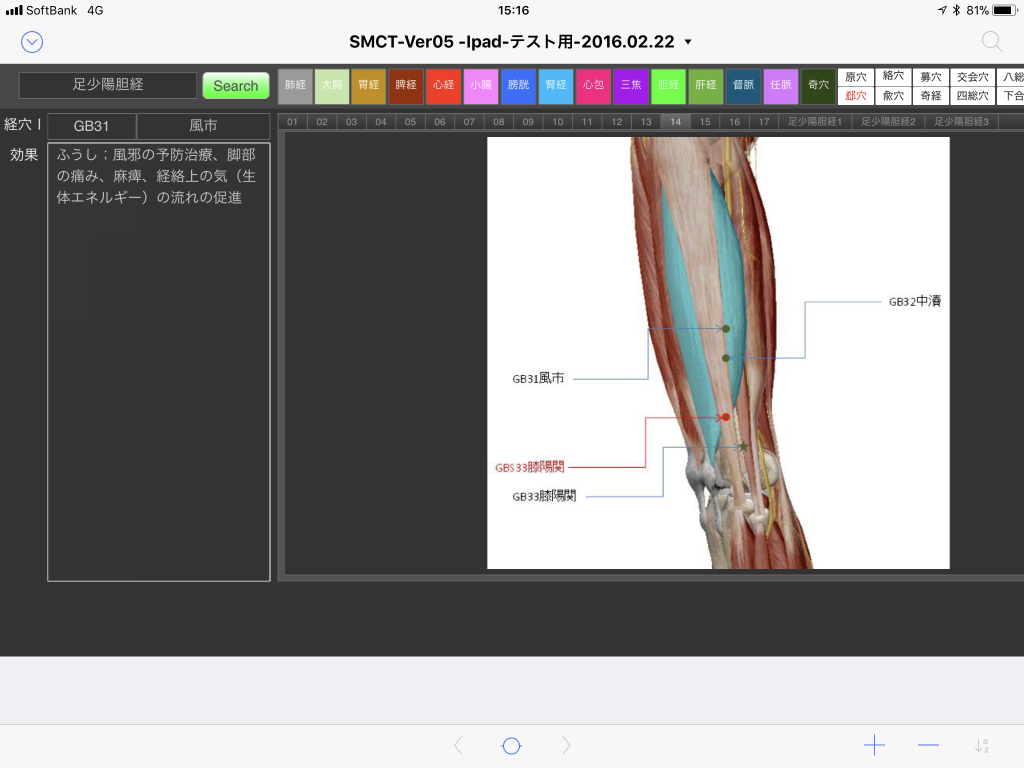
Task: Select the 心経 red meridian button
Action: tap(443, 86)
